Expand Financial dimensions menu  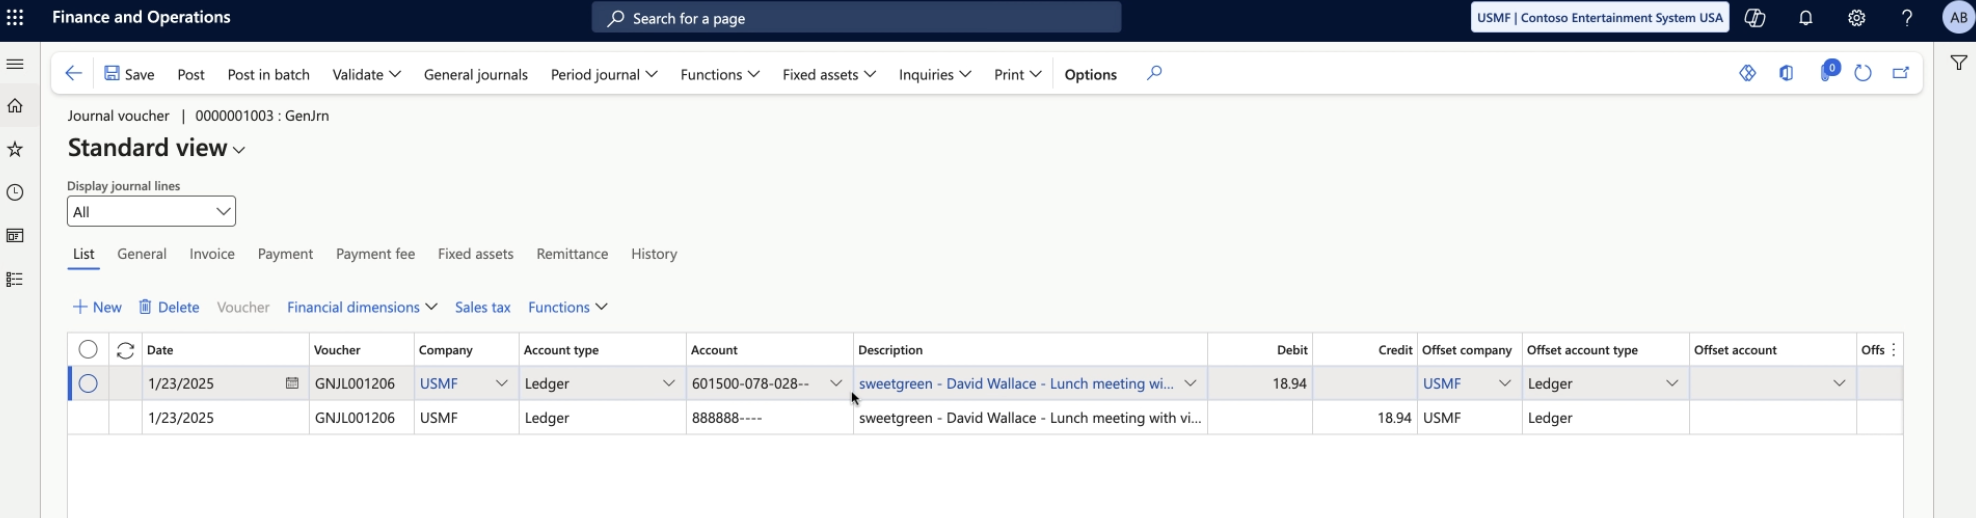(x=362, y=307)
